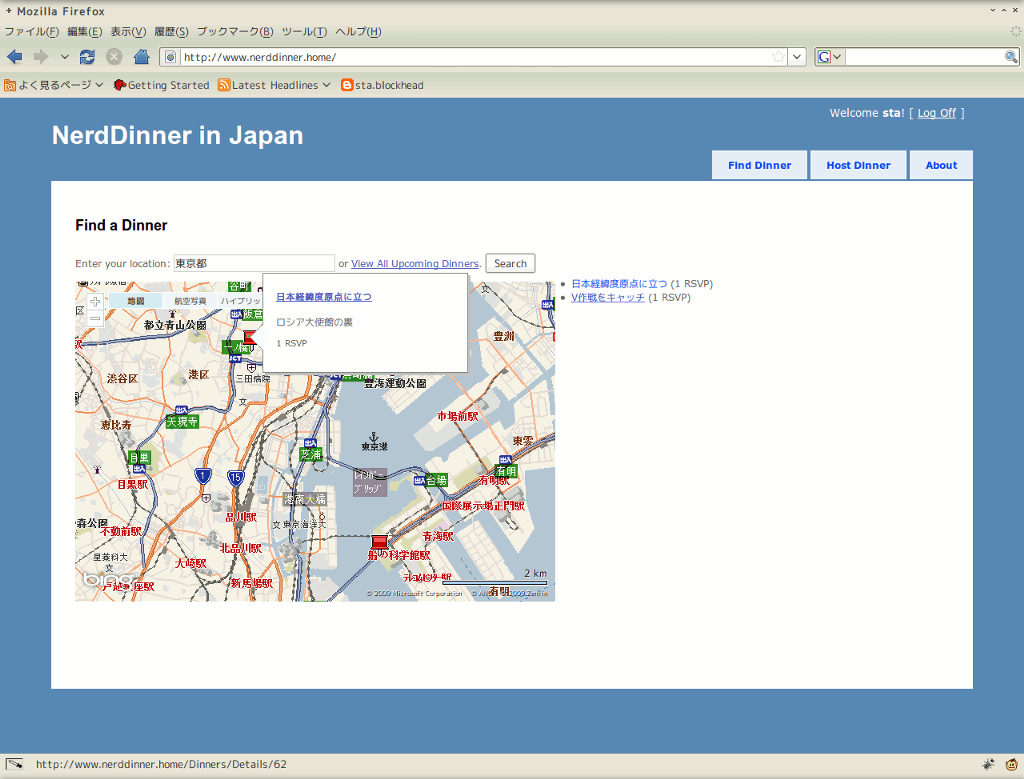1024x779 pixels.
Task: Open the 編集(E) menu
Action: pos(84,31)
